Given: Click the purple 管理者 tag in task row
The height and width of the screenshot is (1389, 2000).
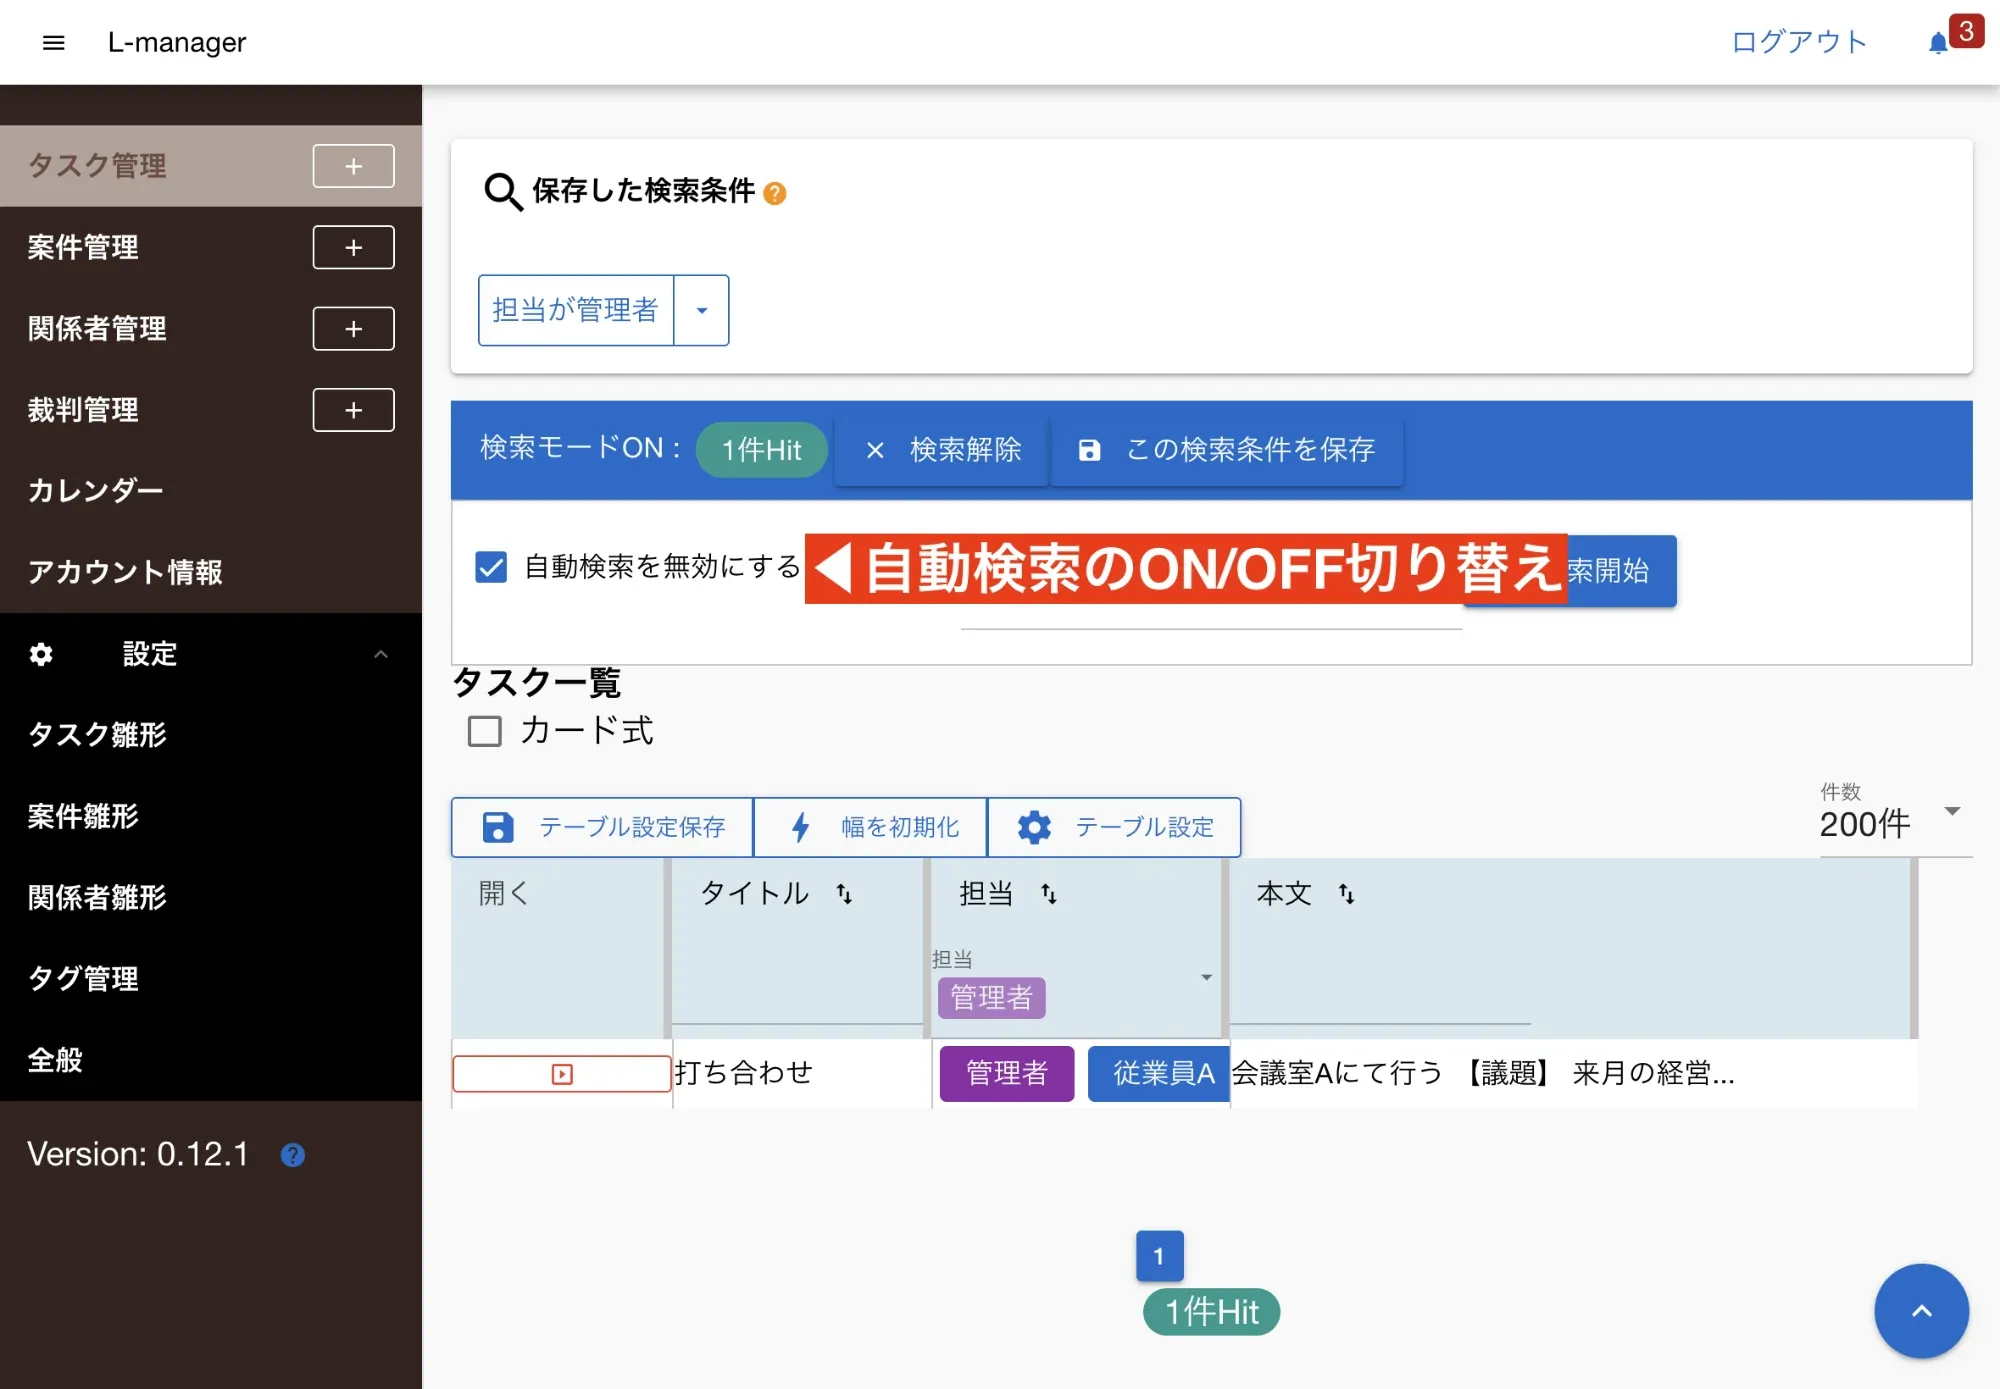Looking at the screenshot, I should pos(1006,1073).
